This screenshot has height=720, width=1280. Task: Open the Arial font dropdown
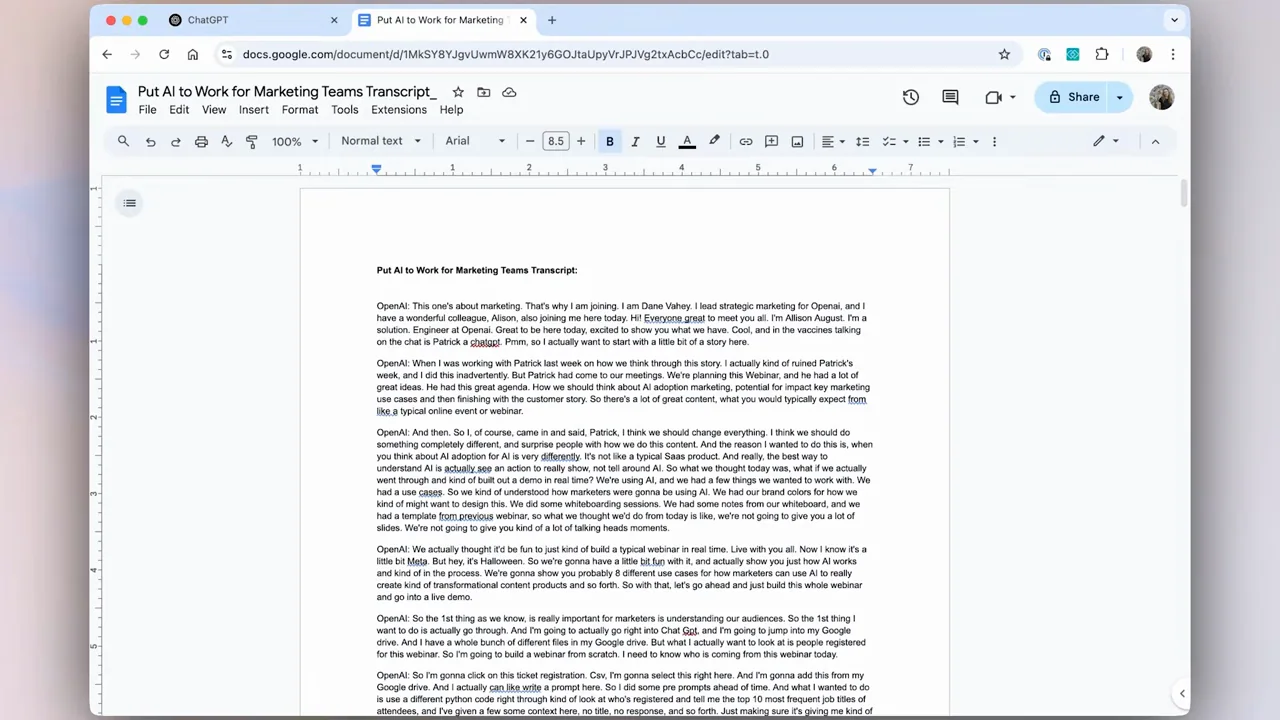[x=475, y=141]
